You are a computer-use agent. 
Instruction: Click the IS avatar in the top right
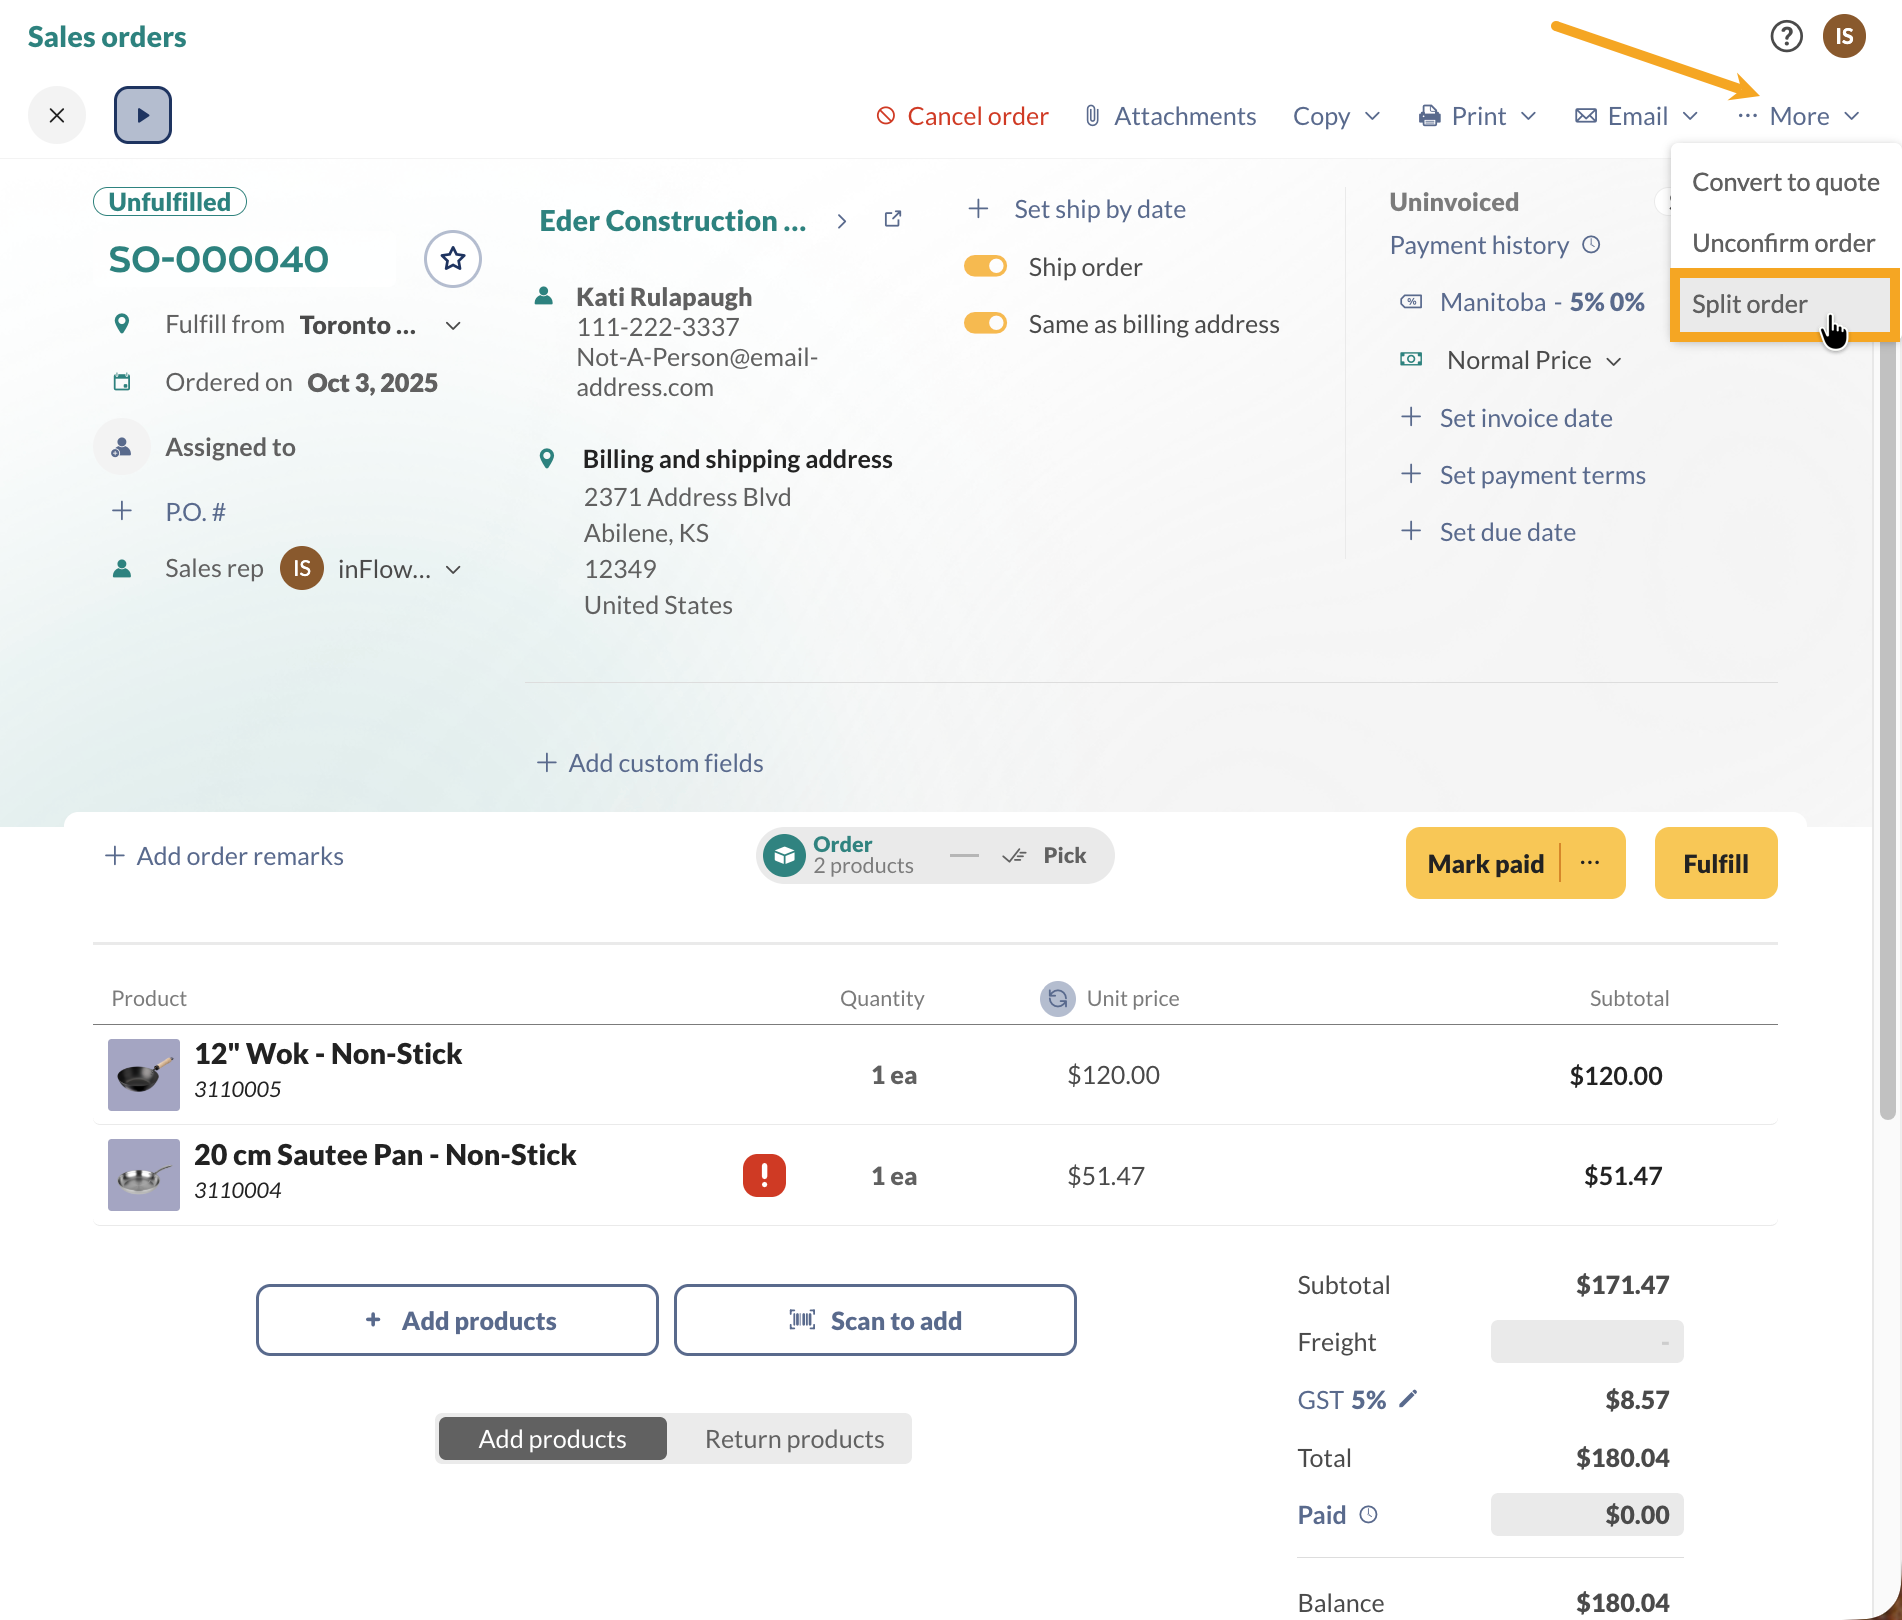(1845, 36)
